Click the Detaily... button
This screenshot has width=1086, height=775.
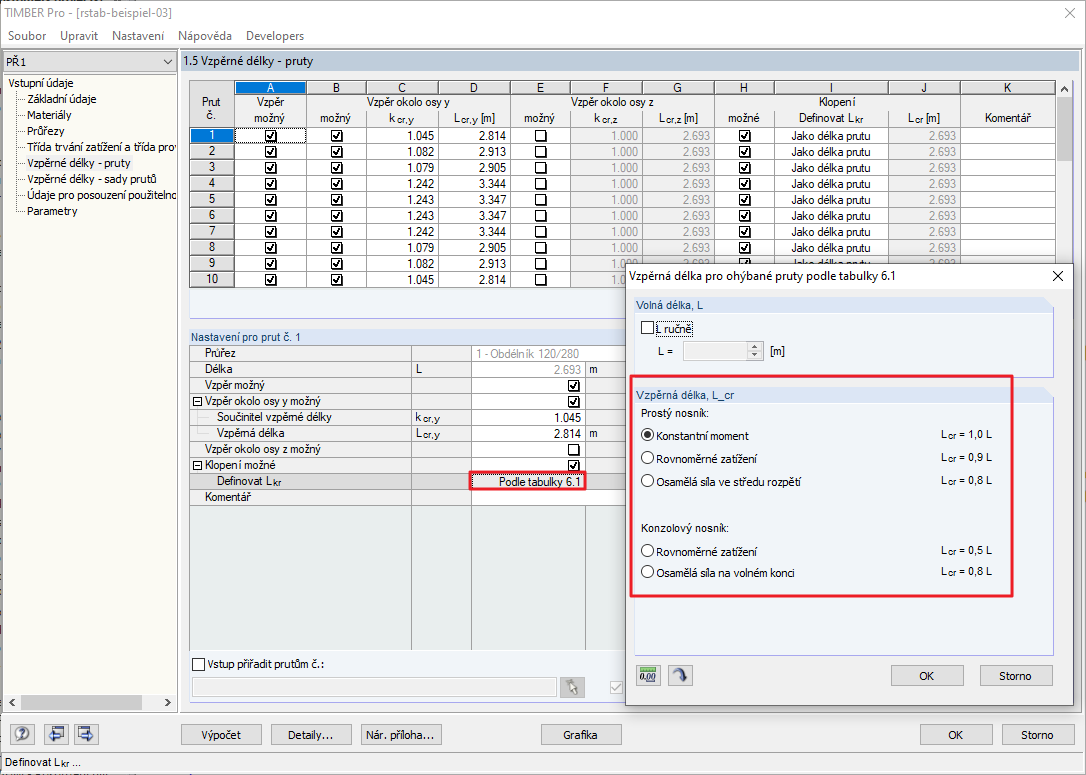point(310,735)
